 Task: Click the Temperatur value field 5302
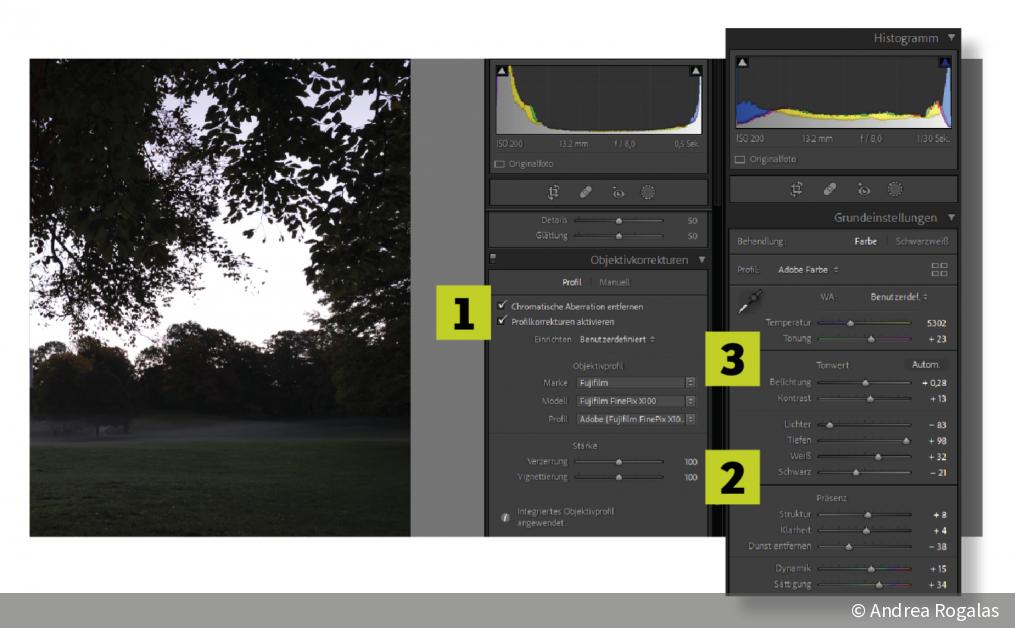click(935, 323)
